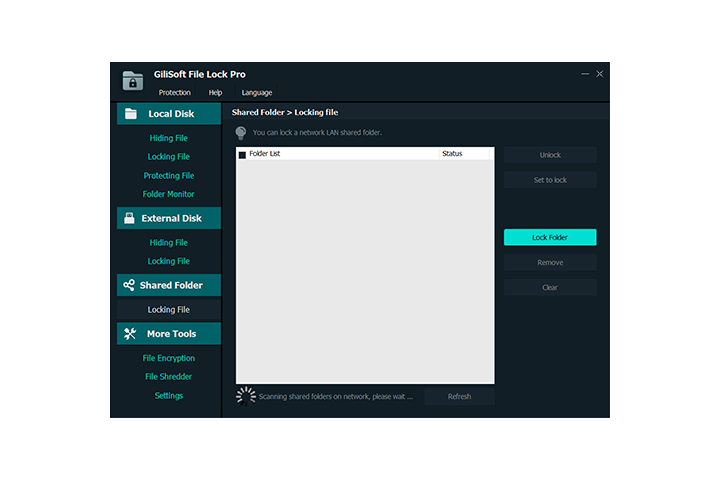Image resolution: width=720 pixels, height=480 pixels.
Task: Click the folder icon beside Local Disk
Action: pyautogui.click(x=131, y=113)
